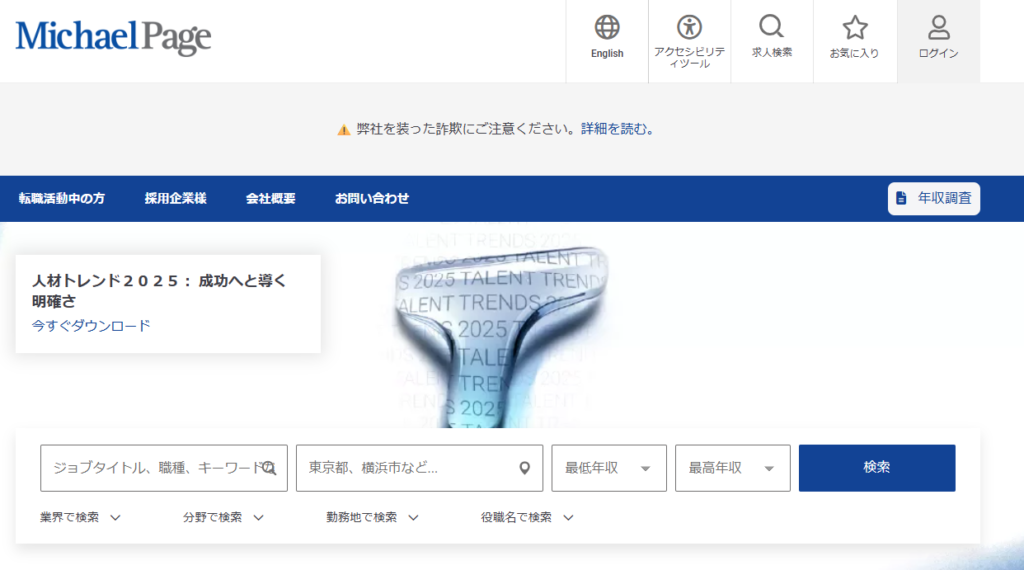The image size is (1024, 570).
Task: Expand 勤務地で検索 section
Action: coord(372,518)
